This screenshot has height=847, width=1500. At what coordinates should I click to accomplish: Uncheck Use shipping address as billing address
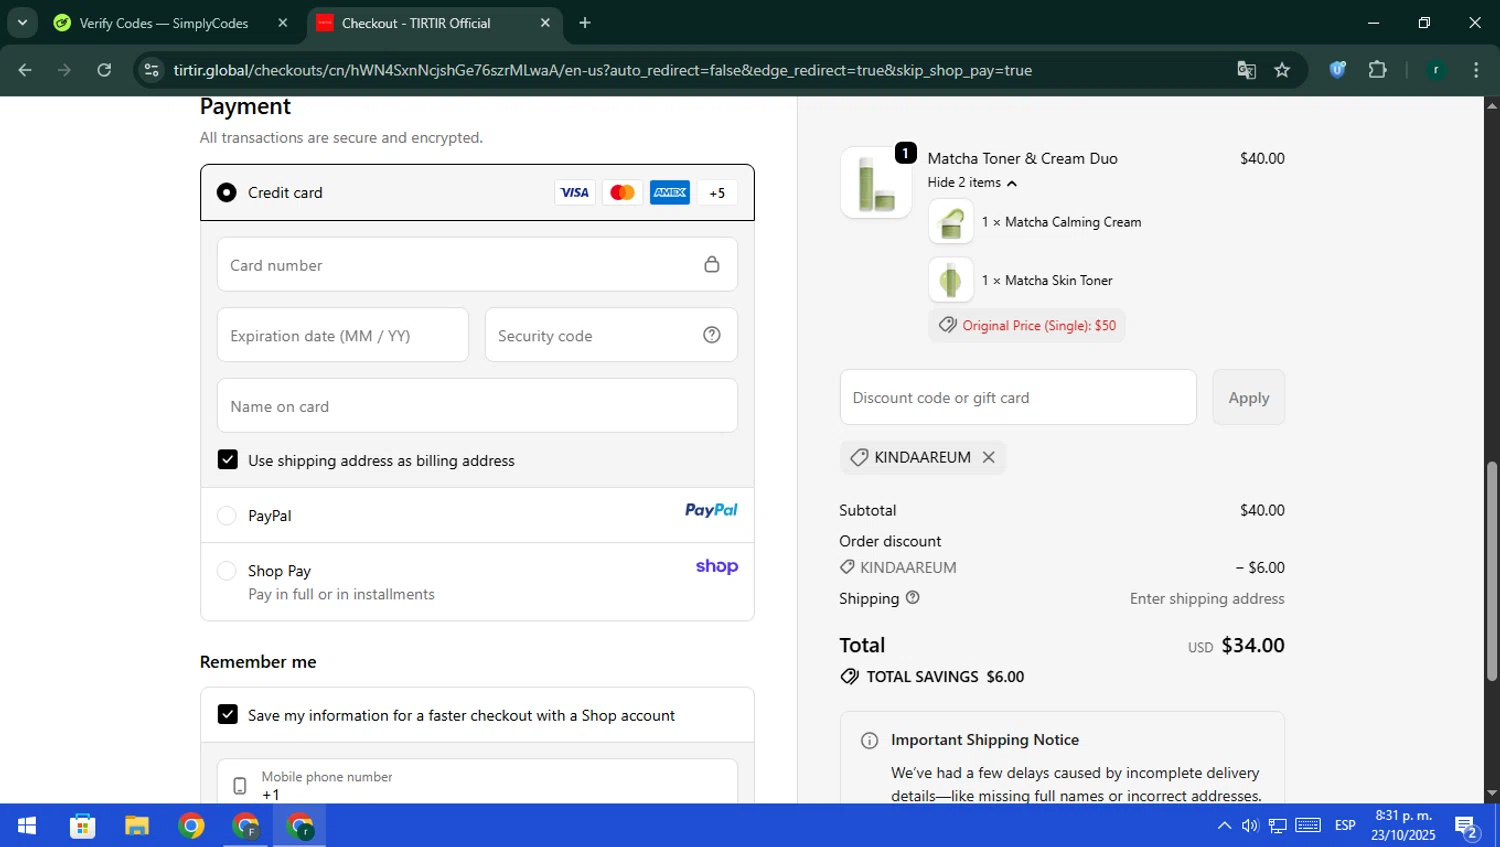pyautogui.click(x=228, y=460)
